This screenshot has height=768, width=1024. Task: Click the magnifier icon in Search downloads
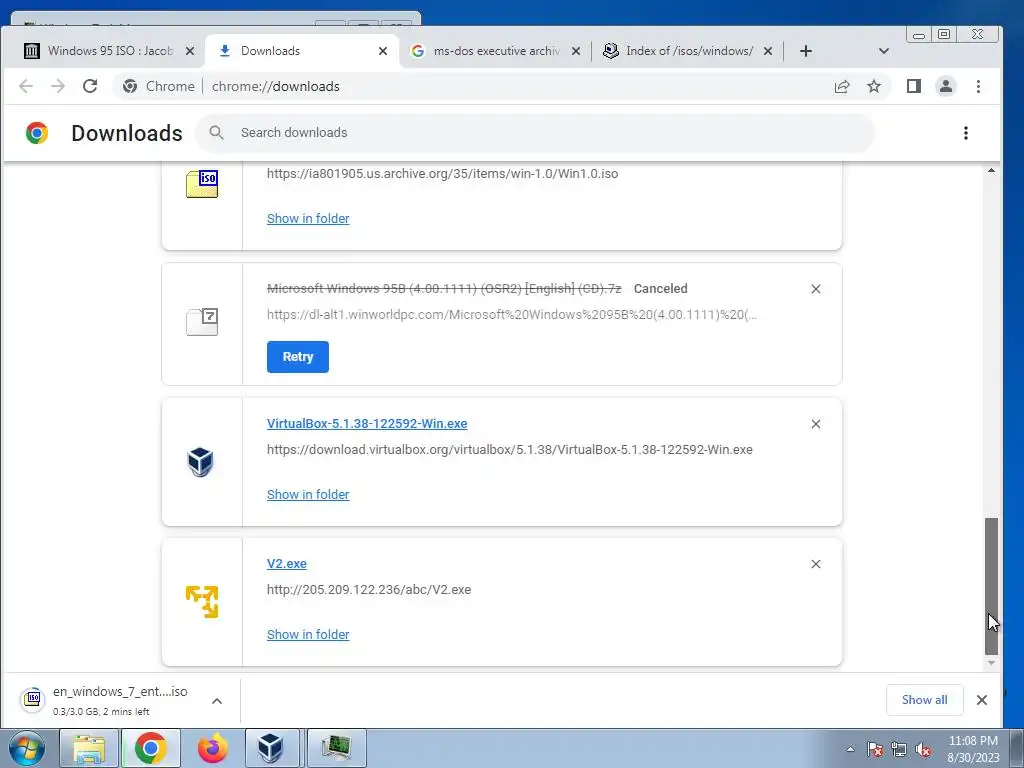[217, 133]
